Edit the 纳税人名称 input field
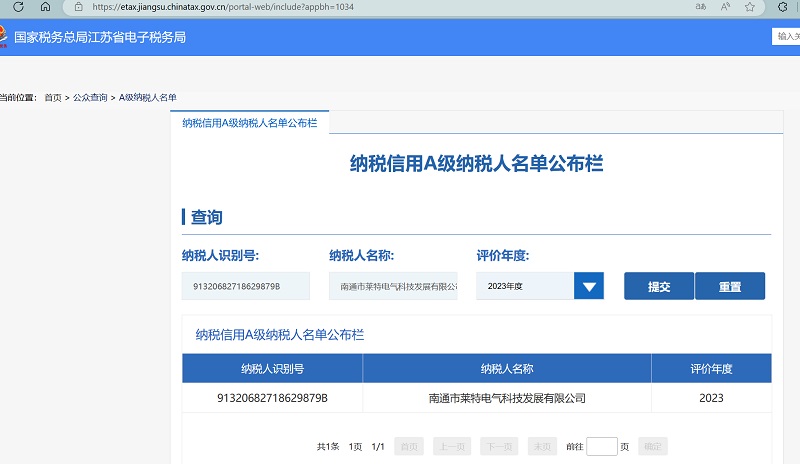The height and width of the screenshot is (464, 800). coord(393,286)
